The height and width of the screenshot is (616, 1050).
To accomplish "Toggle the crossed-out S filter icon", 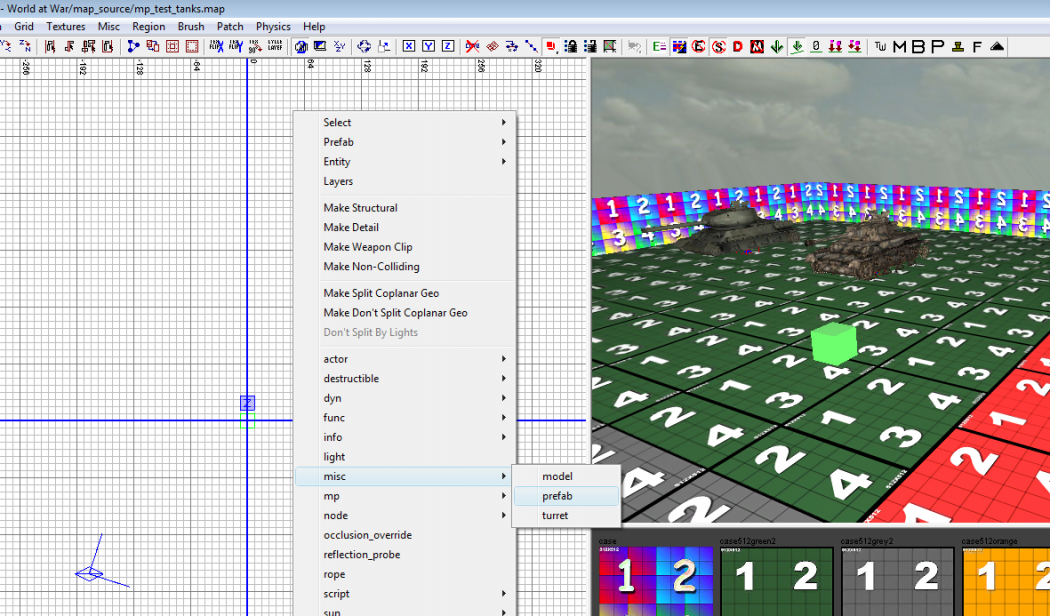I will pos(718,46).
